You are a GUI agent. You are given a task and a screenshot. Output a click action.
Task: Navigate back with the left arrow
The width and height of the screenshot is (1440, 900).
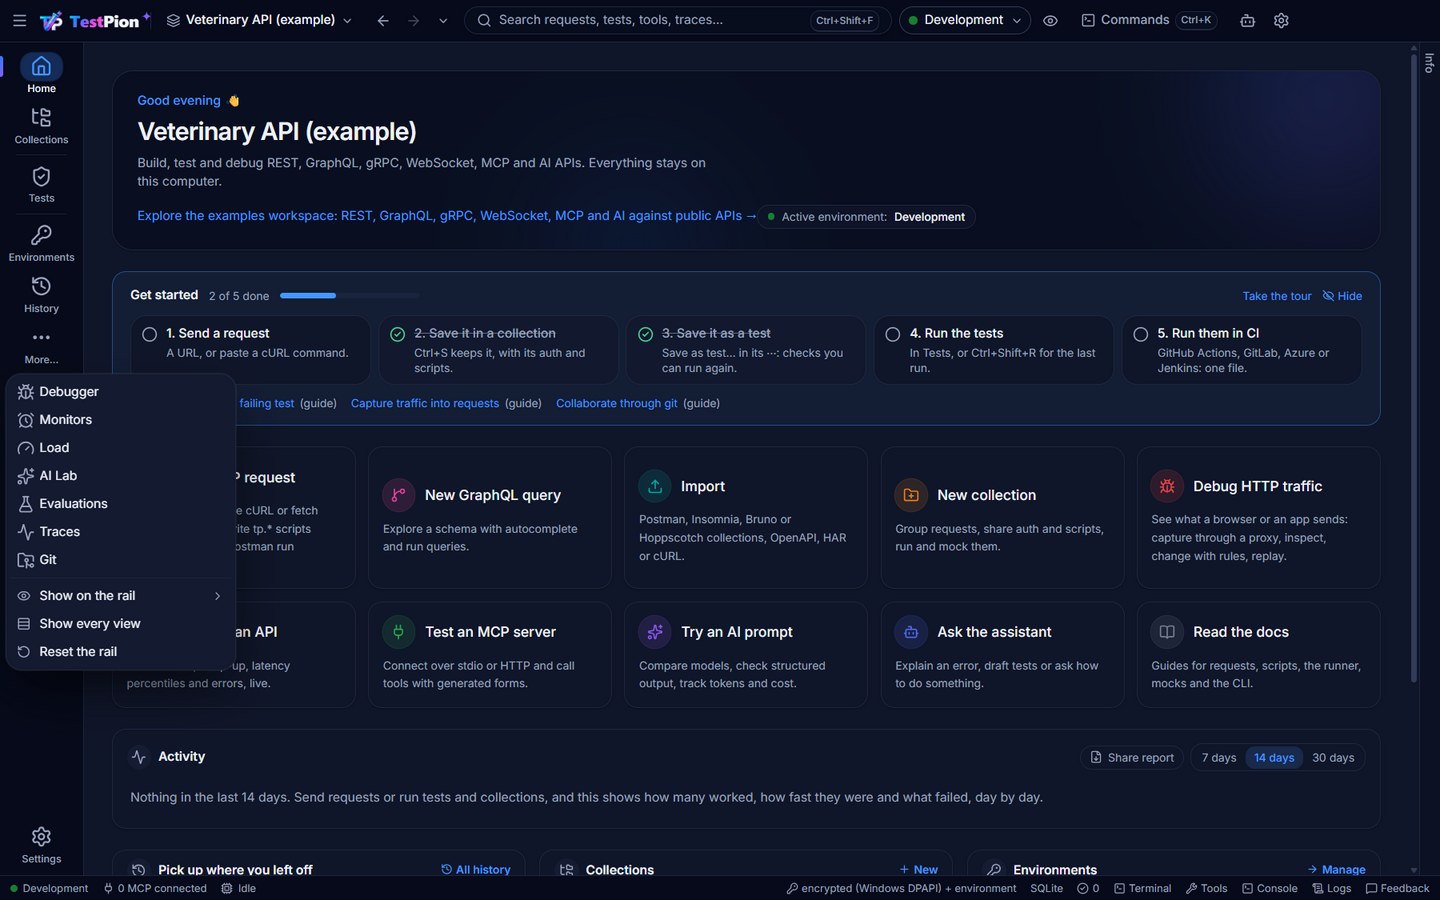pyautogui.click(x=383, y=20)
